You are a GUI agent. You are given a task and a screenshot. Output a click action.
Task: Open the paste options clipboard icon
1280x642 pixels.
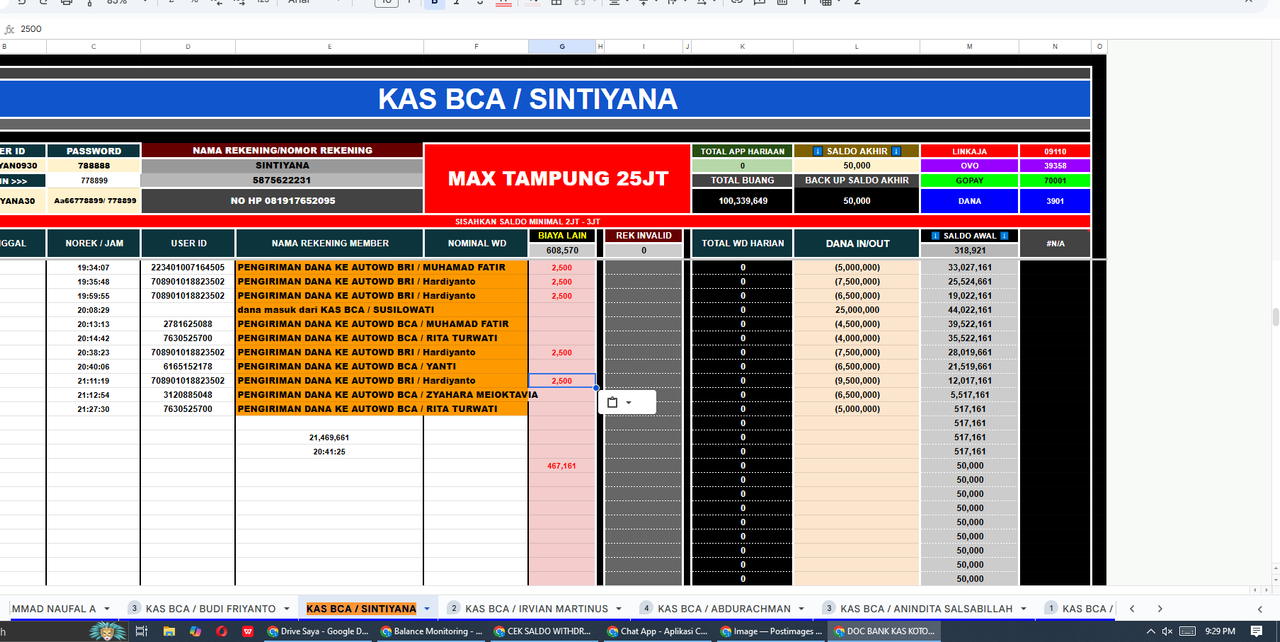pyautogui.click(x=613, y=402)
